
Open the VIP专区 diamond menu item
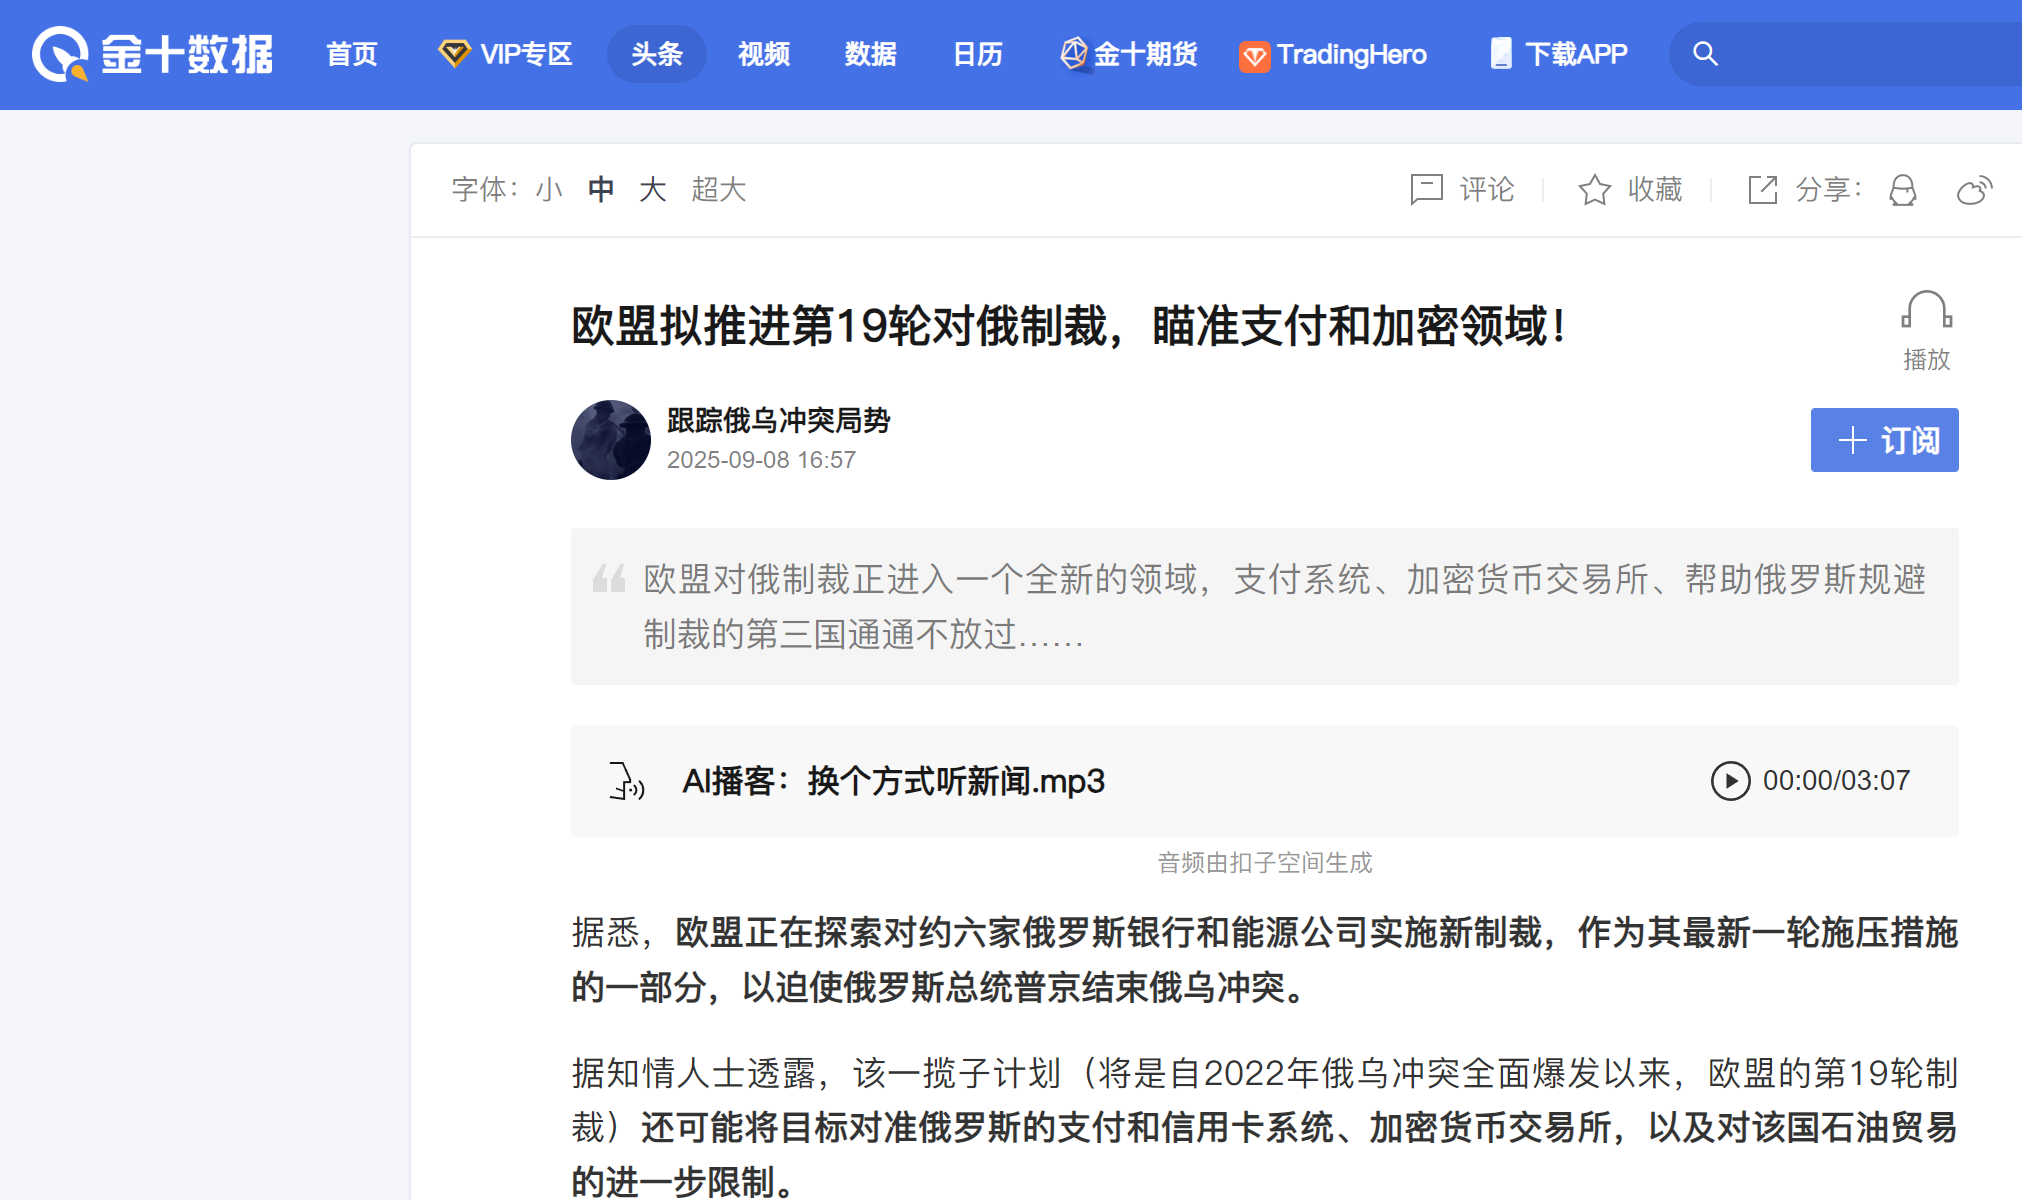point(506,54)
